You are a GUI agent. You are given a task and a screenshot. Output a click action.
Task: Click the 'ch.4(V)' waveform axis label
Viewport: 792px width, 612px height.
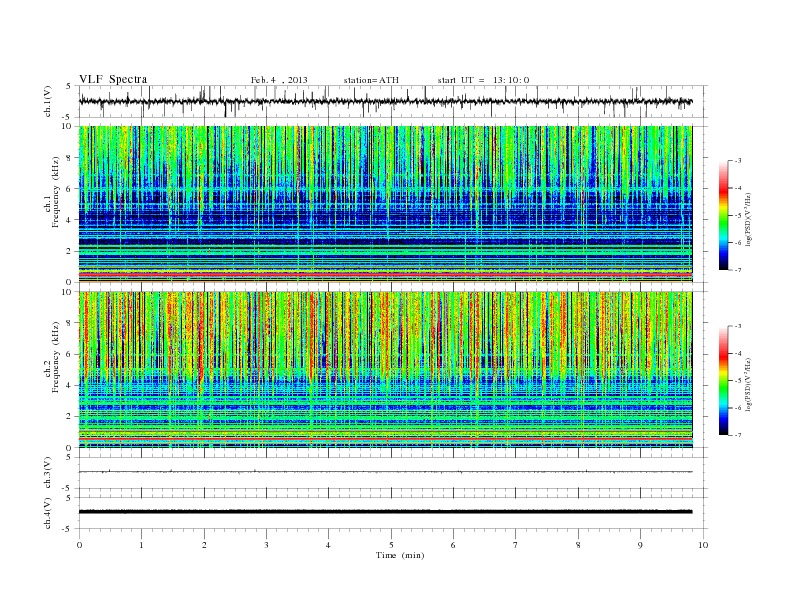[48, 513]
